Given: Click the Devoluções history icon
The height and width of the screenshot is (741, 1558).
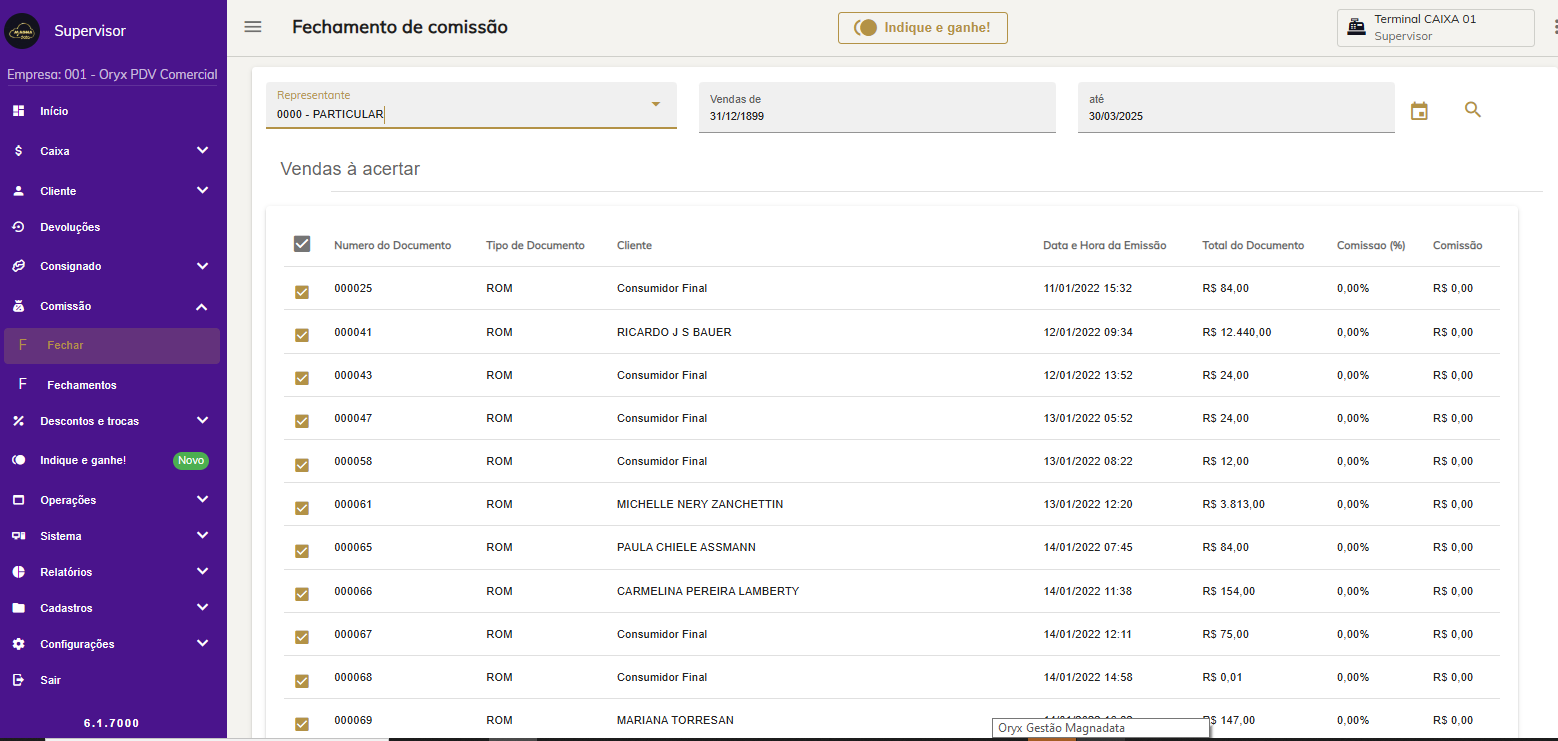Looking at the screenshot, I should (x=18, y=227).
